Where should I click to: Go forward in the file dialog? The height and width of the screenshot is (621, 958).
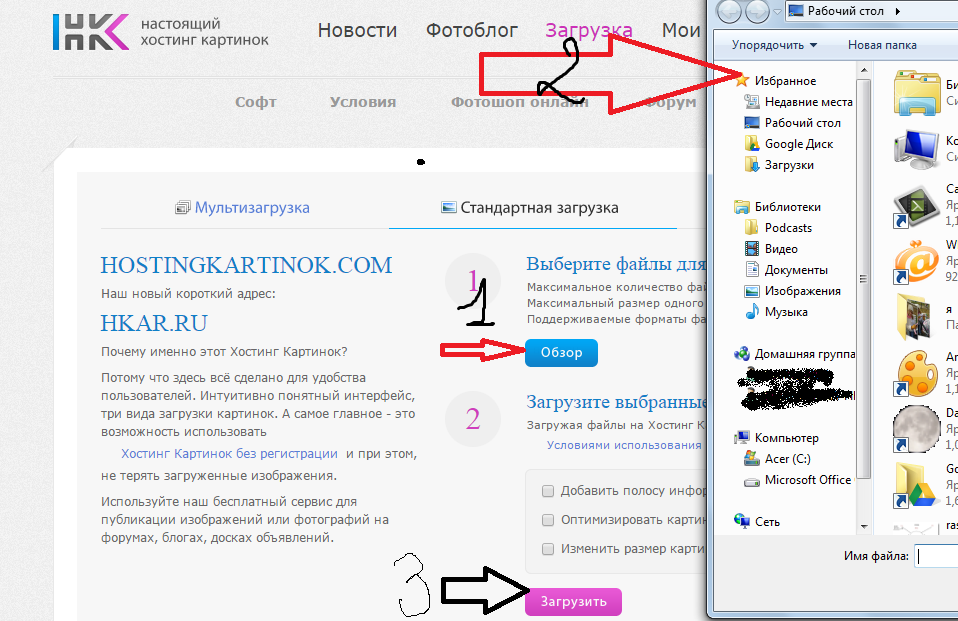pos(757,11)
